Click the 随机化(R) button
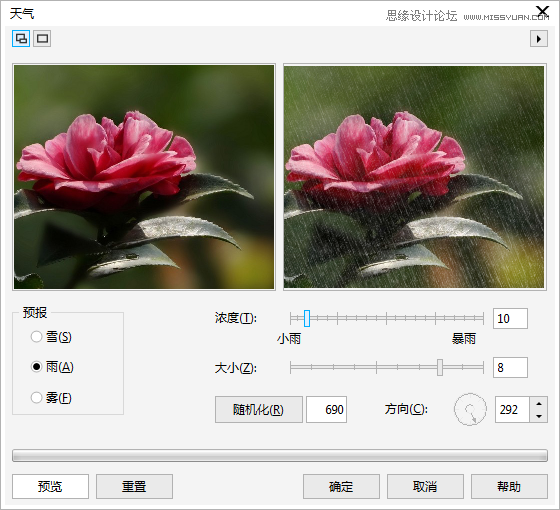This screenshot has width=560, height=510. pos(259,409)
